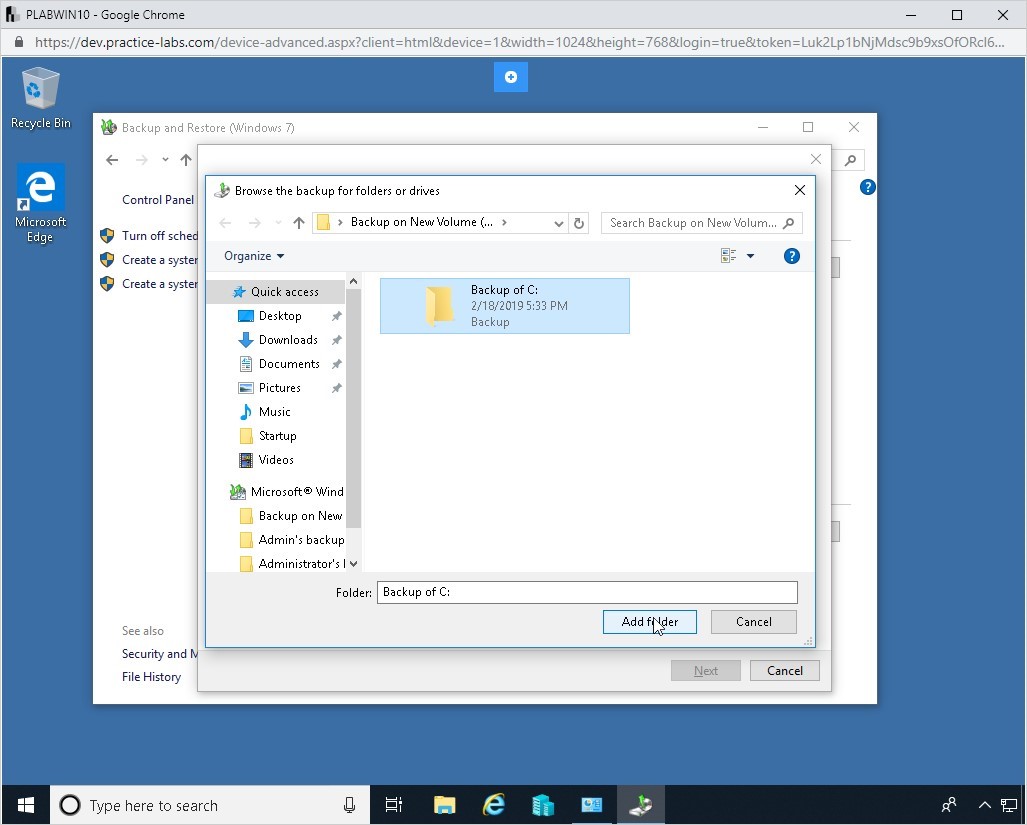Click the back arrow in browse dialog
The height and width of the screenshot is (825, 1027).
(225, 223)
